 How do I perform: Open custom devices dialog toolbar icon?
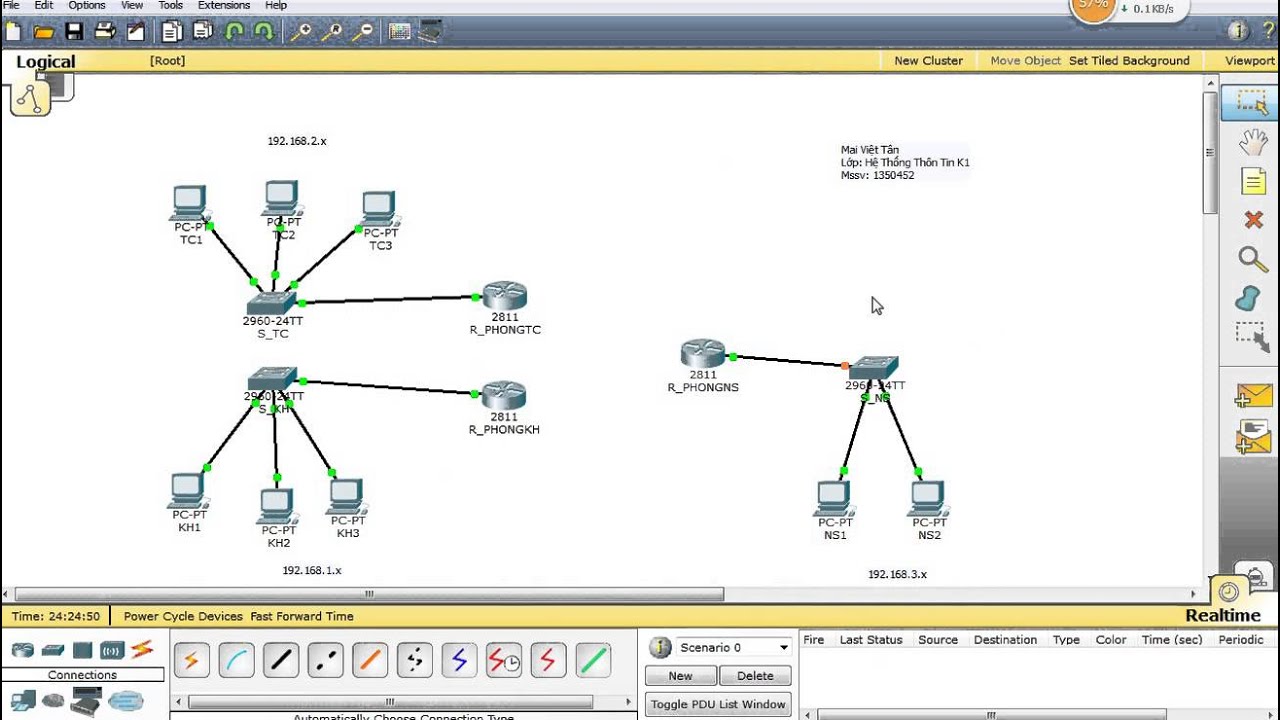pyautogui.click(x=430, y=32)
